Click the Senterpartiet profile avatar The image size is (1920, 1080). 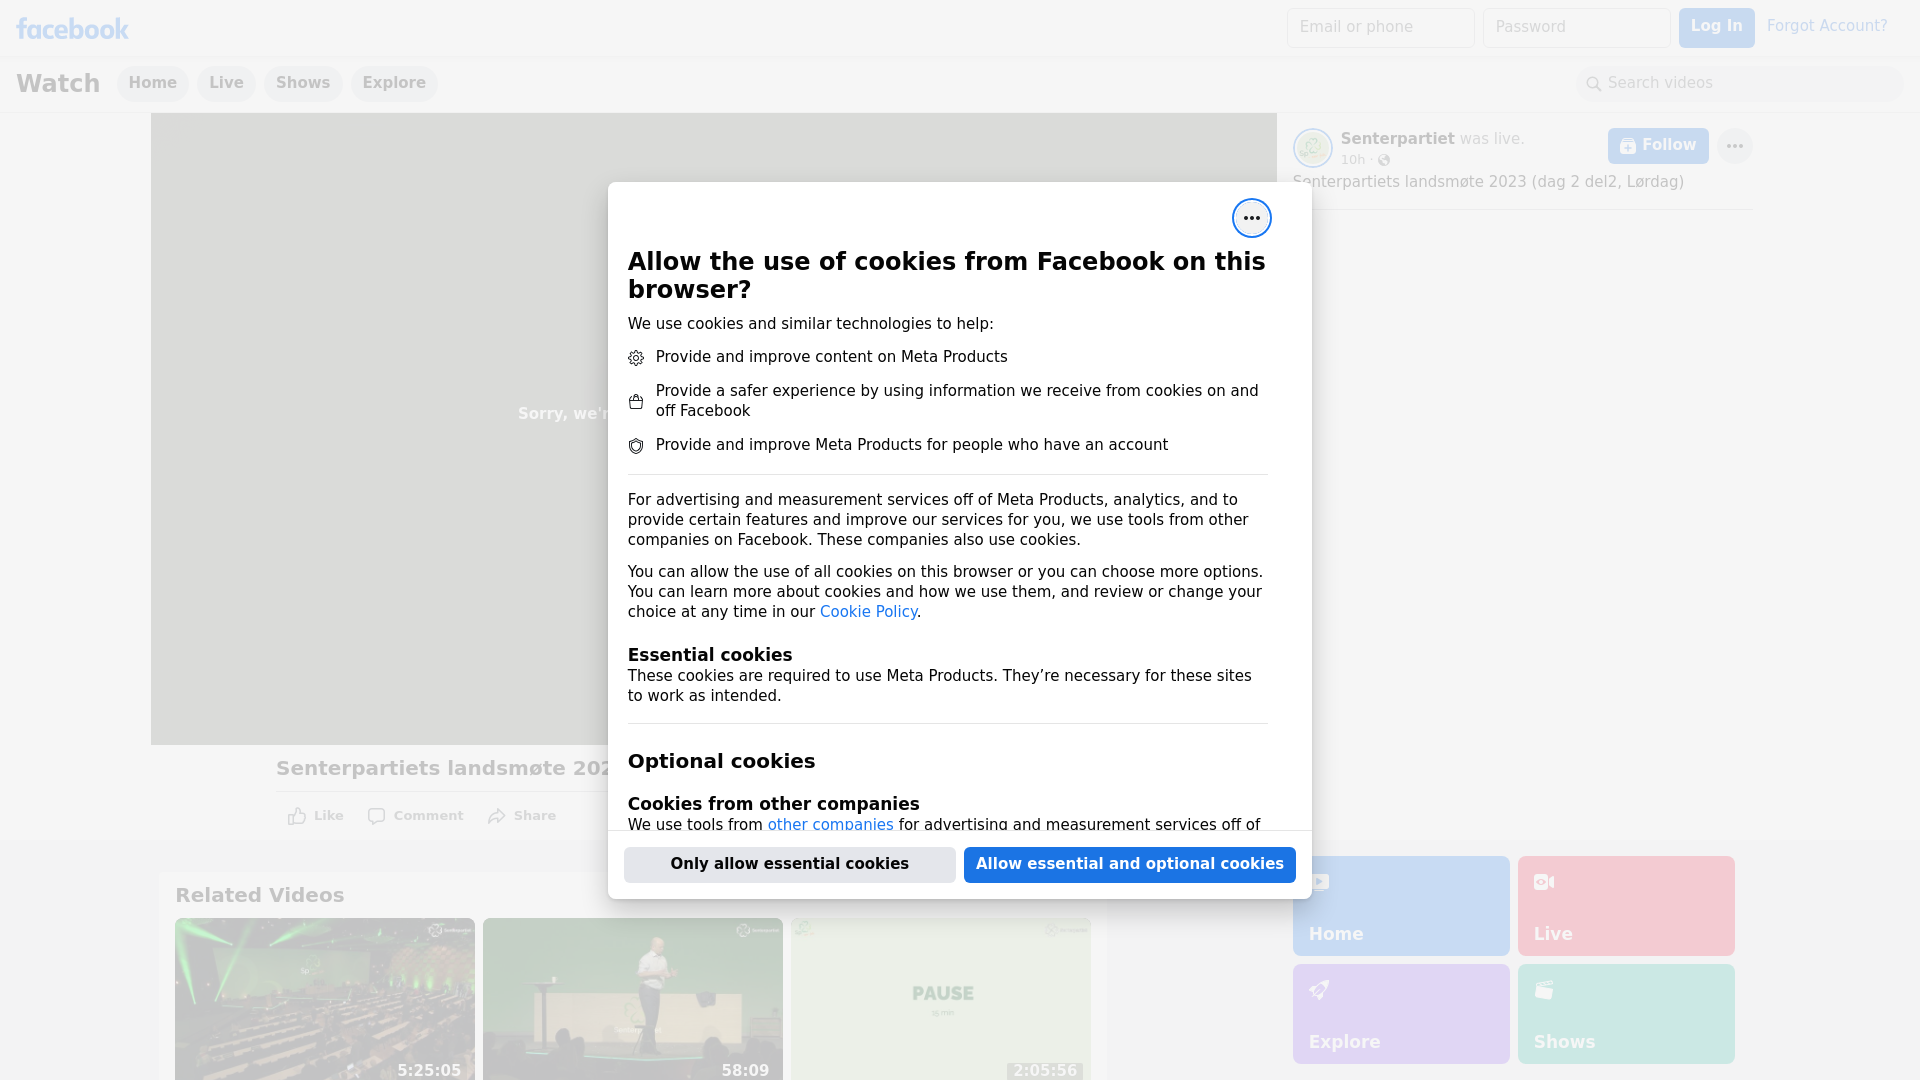(x=1312, y=148)
